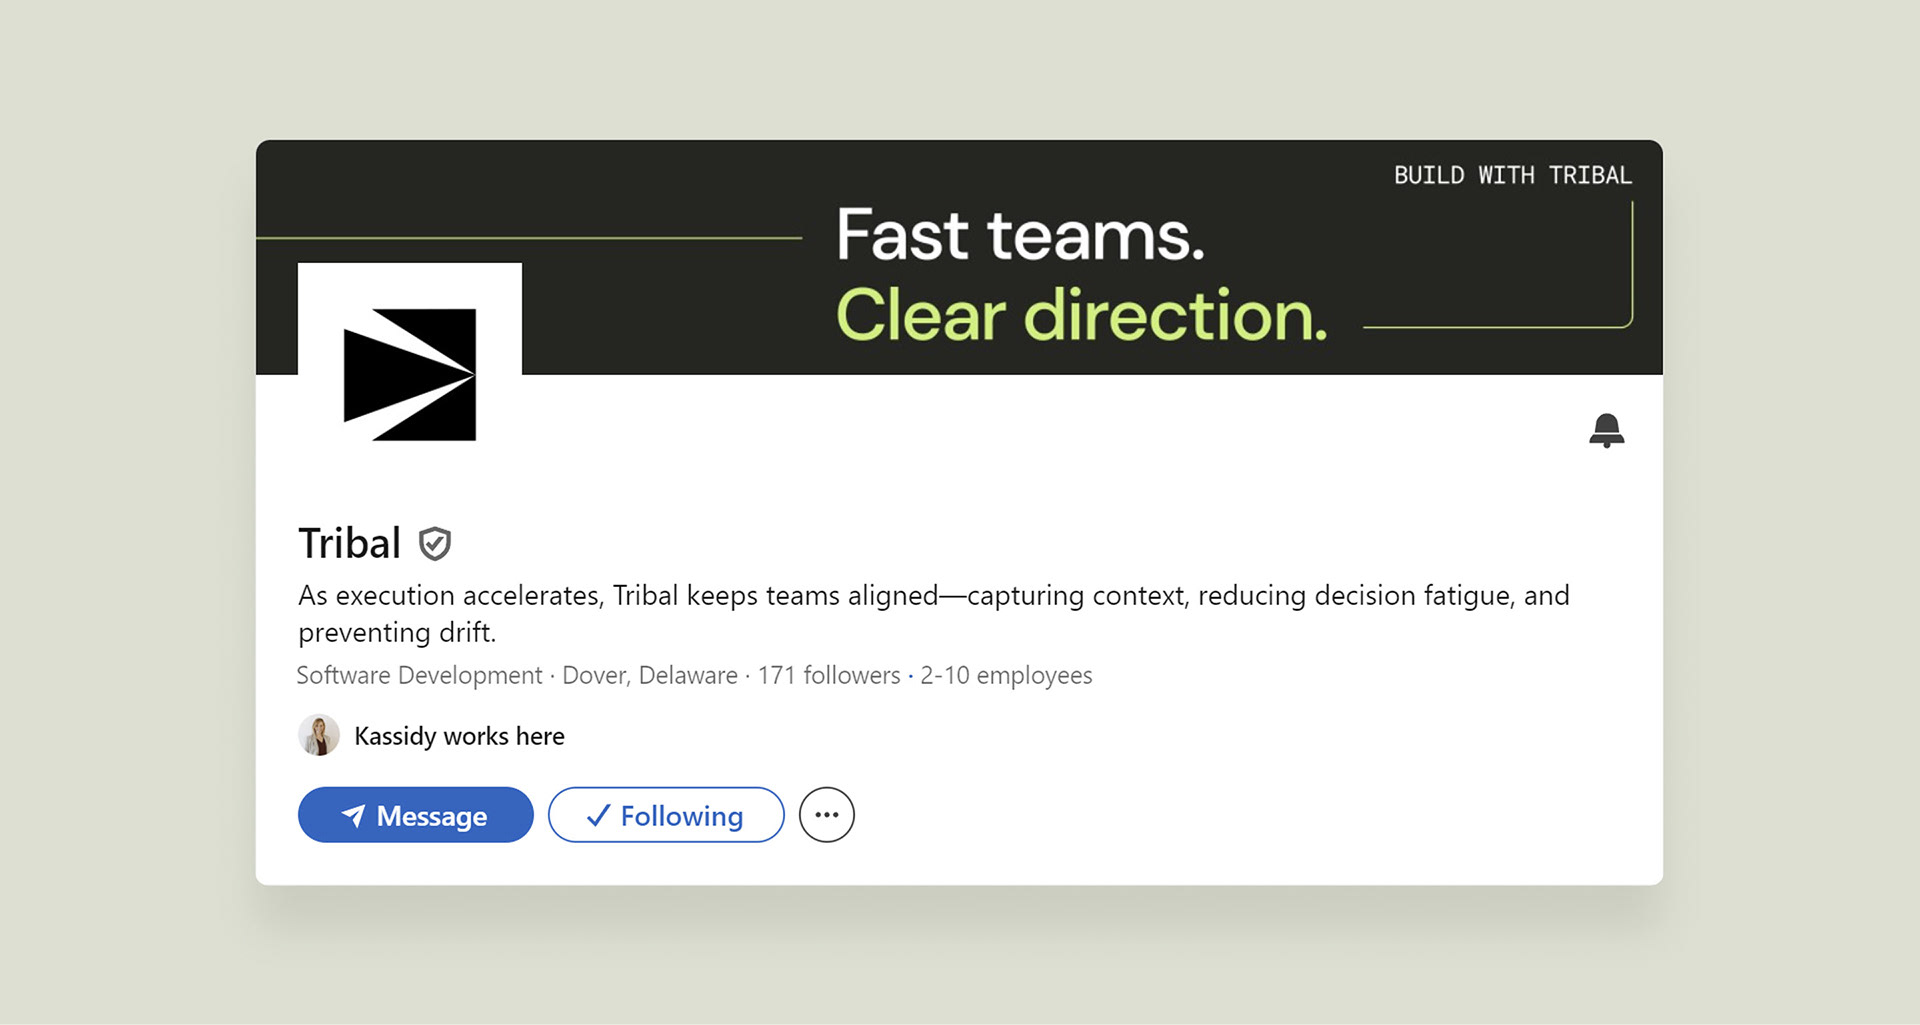Screen dimensions: 1920x1025
Task: Click the Fast teams banner headline
Action: pyautogui.click(x=1020, y=236)
